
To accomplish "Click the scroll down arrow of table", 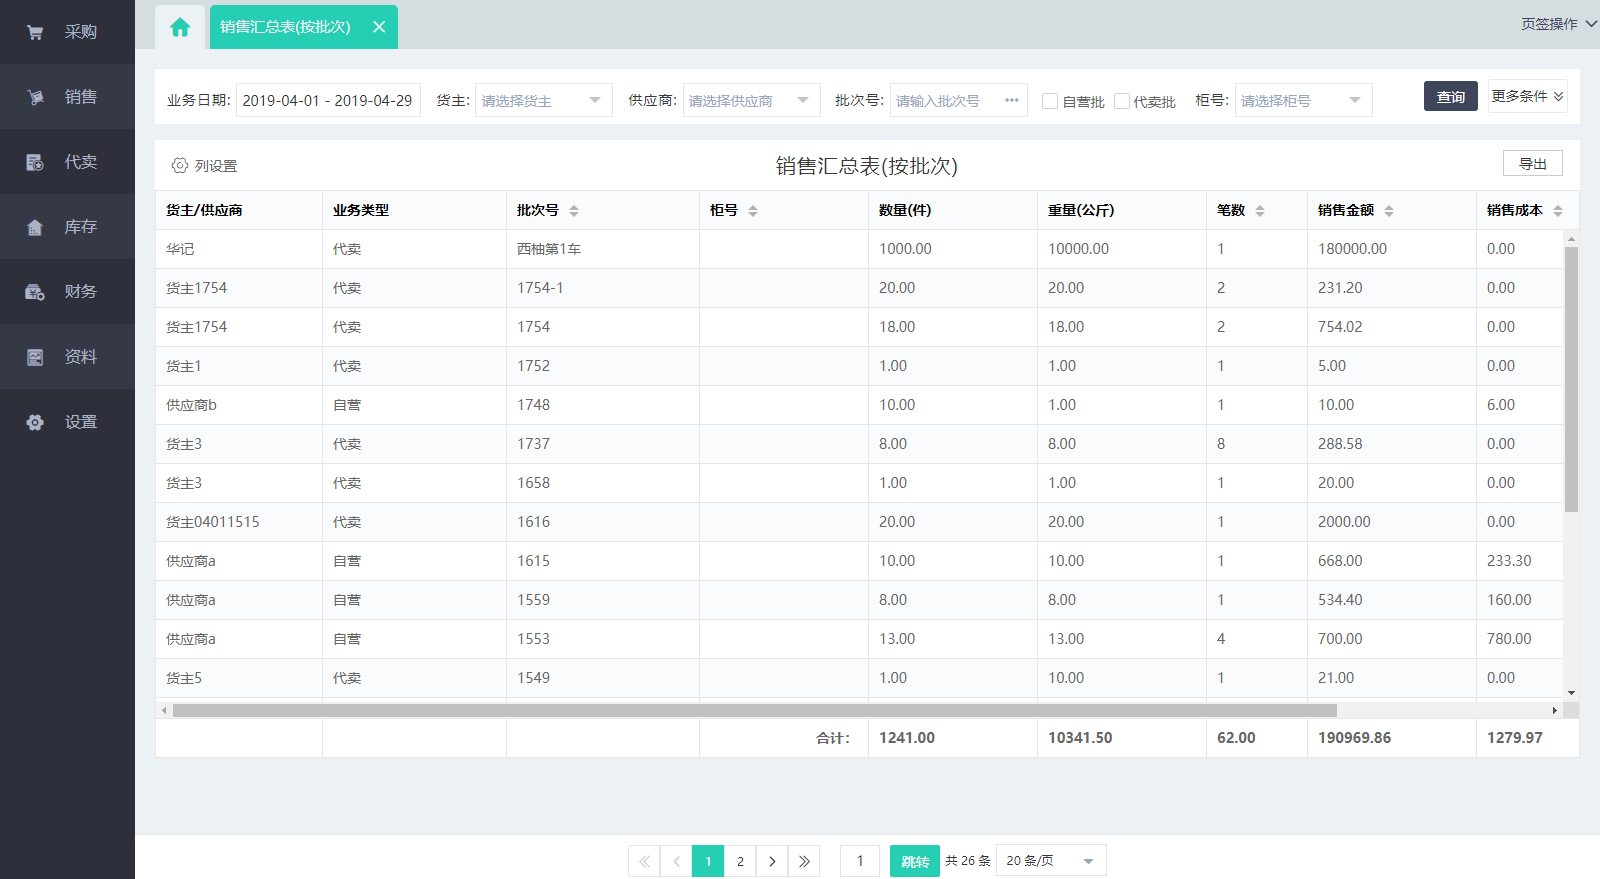I will [1571, 692].
